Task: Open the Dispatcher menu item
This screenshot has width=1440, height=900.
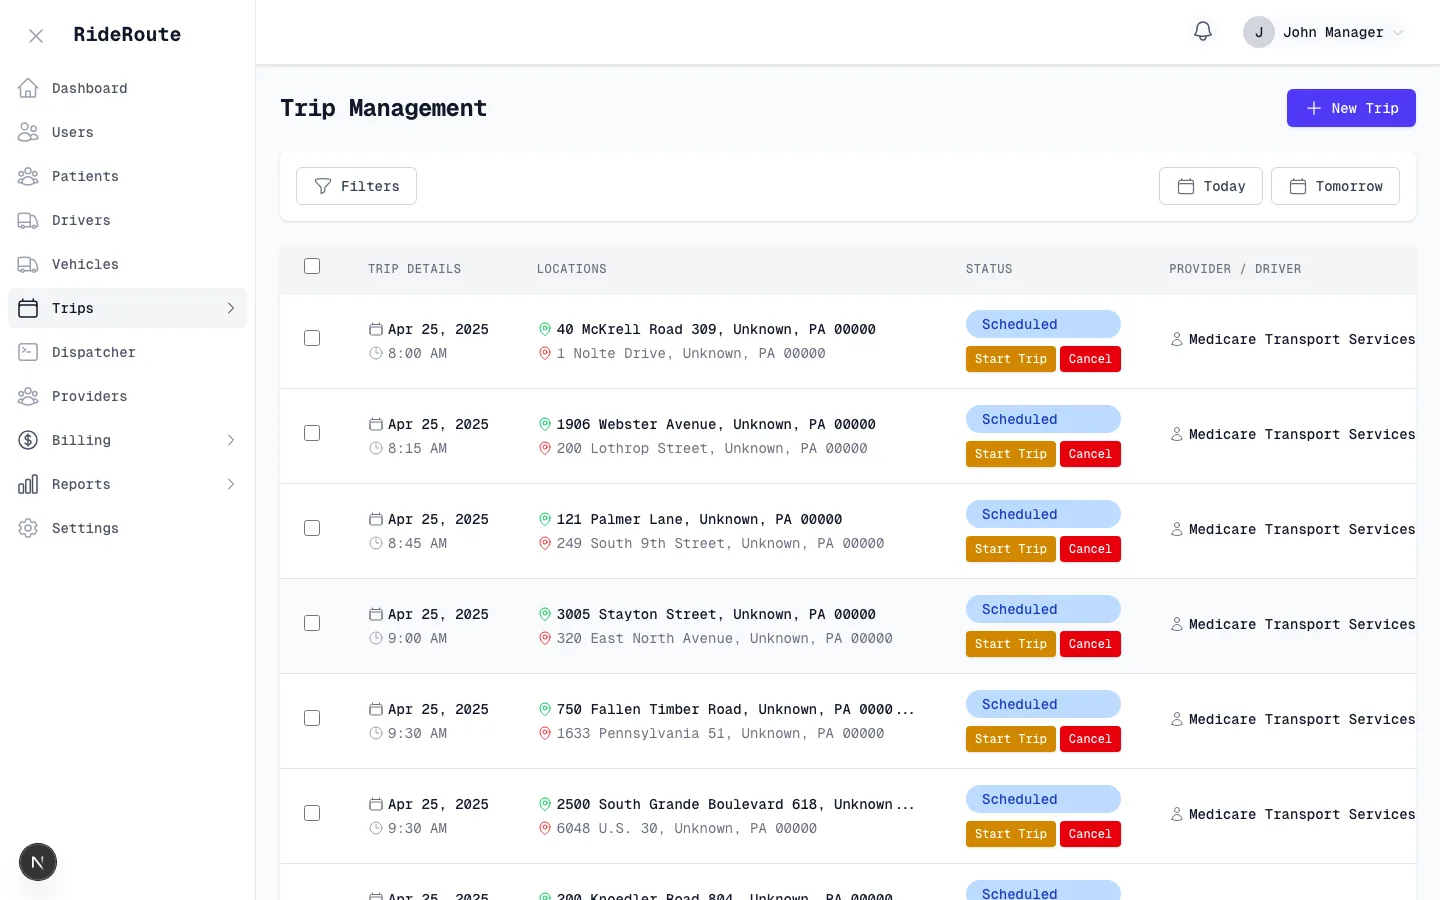Action: [127, 352]
